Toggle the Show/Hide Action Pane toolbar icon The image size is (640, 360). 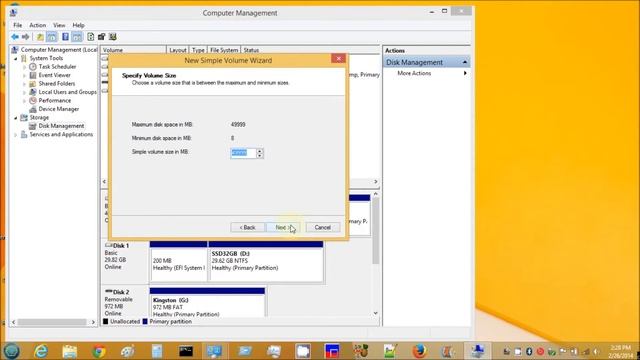pyautogui.click(x=77, y=37)
